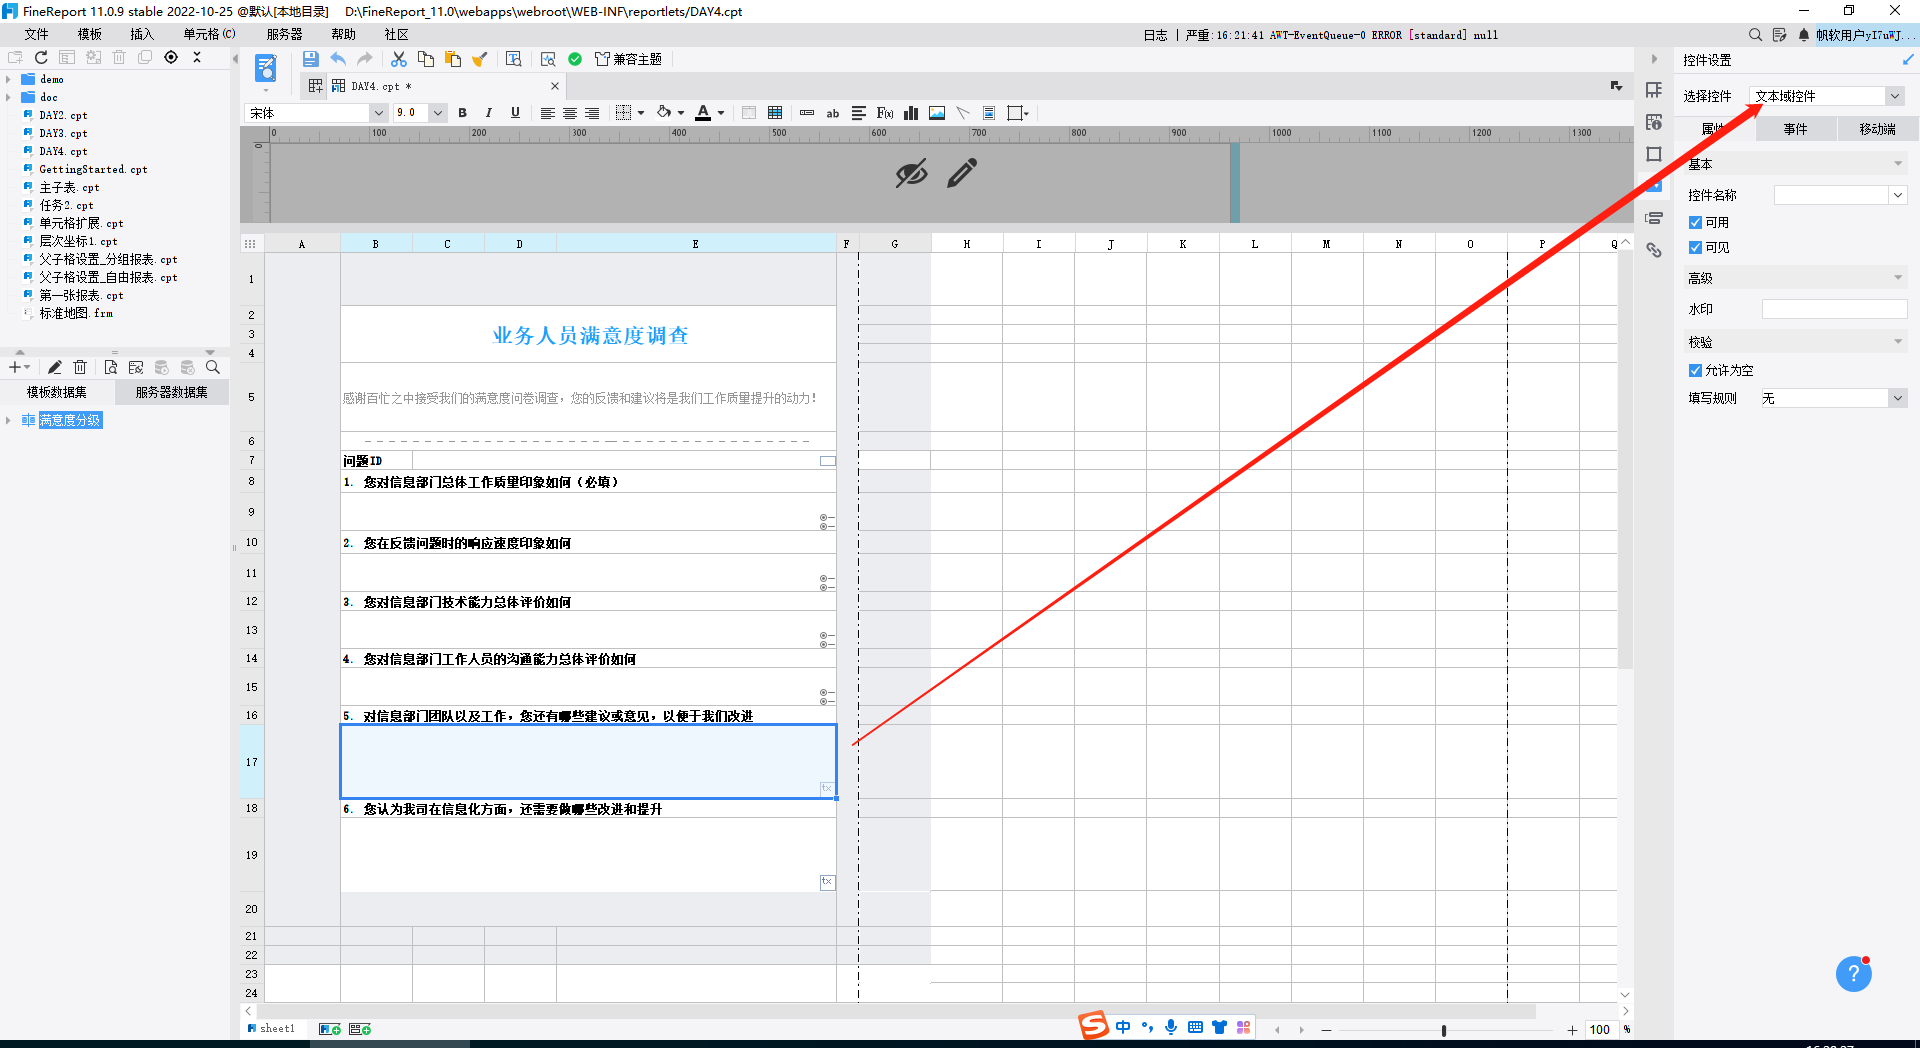Toggle bold text formatting

(463, 113)
